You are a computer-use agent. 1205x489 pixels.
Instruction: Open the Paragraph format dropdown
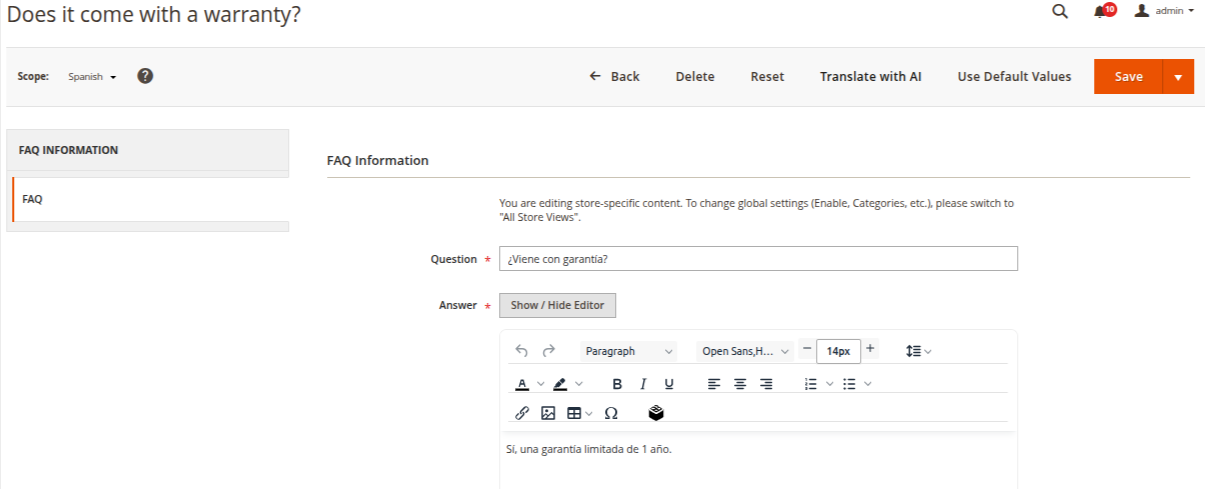click(628, 351)
